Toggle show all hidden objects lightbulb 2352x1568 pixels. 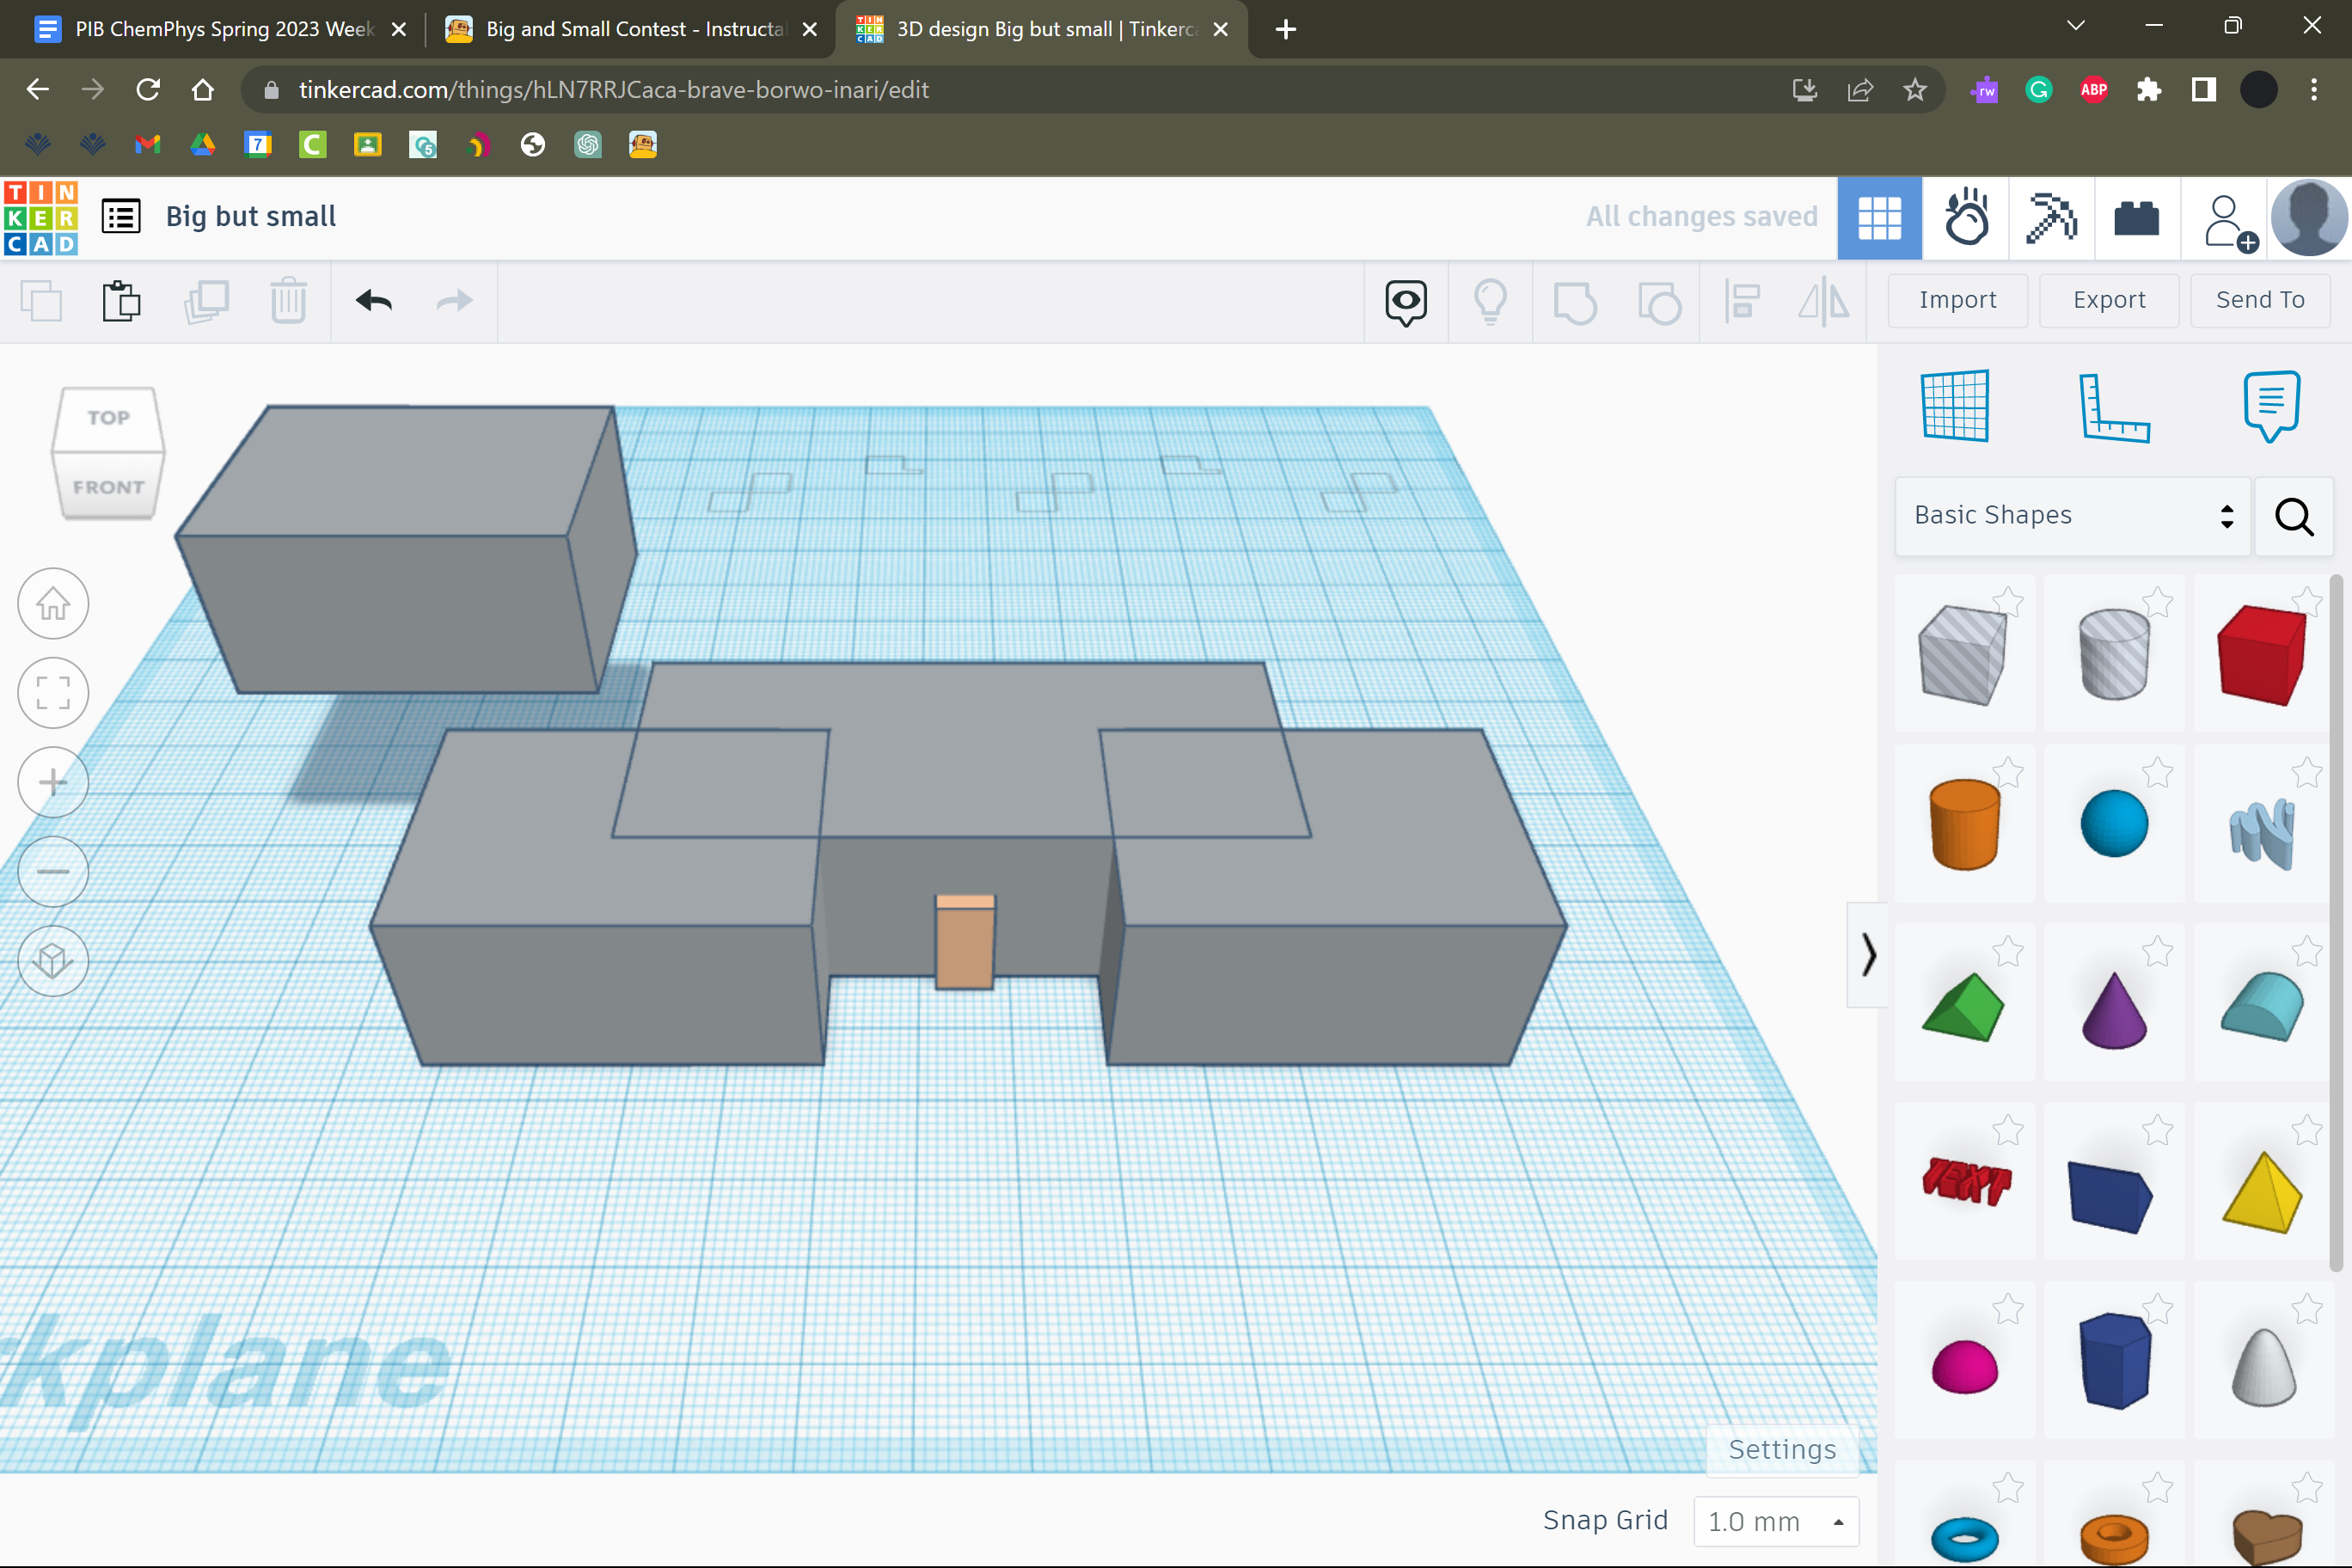pos(1490,301)
